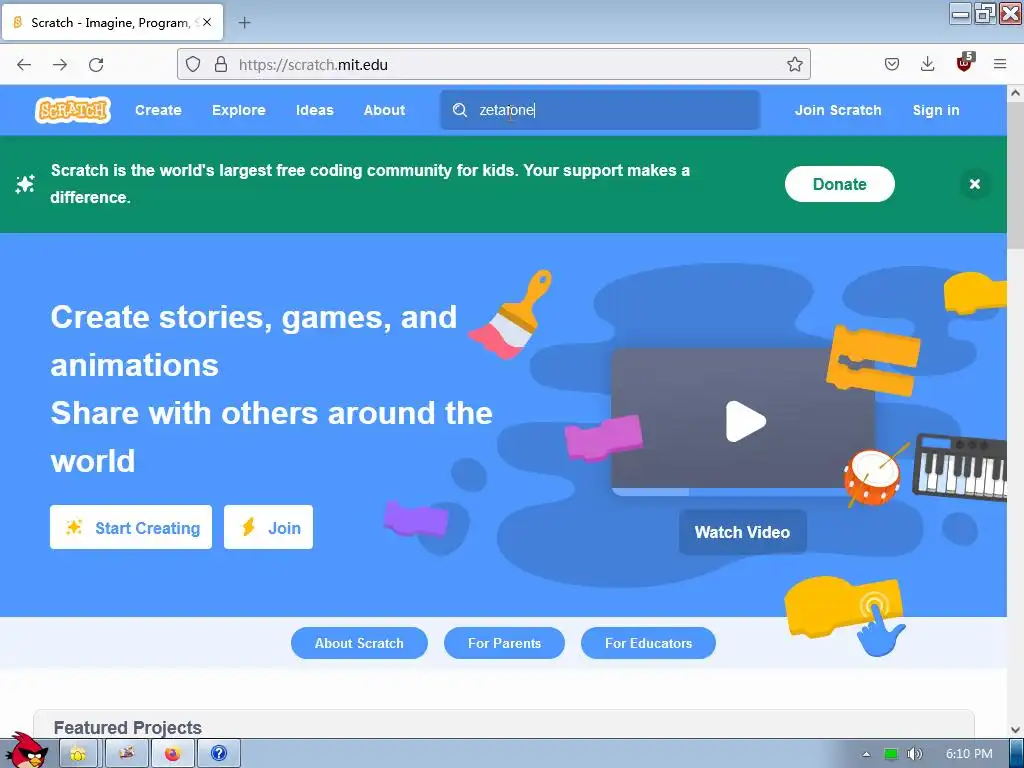Bookmark this page with star icon
The width and height of the screenshot is (1024, 768).
(x=794, y=64)
